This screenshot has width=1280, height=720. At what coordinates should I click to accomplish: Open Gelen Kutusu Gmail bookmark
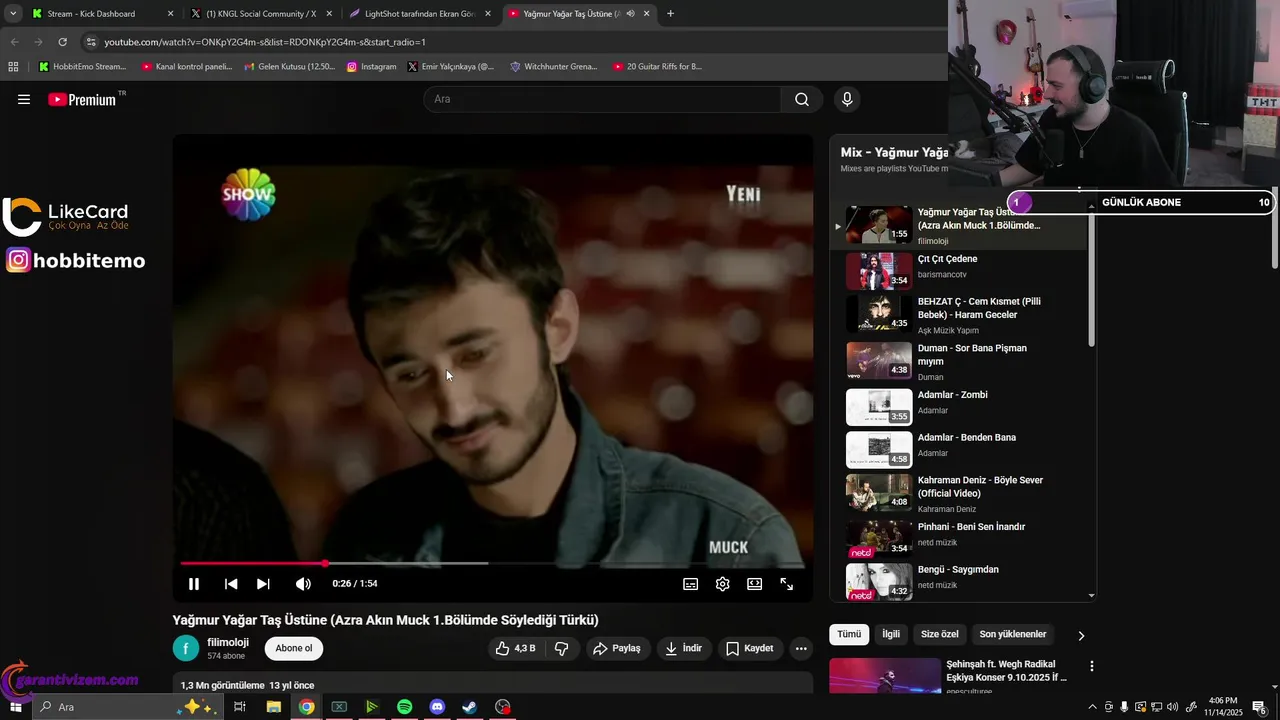[x=290, y=67]
